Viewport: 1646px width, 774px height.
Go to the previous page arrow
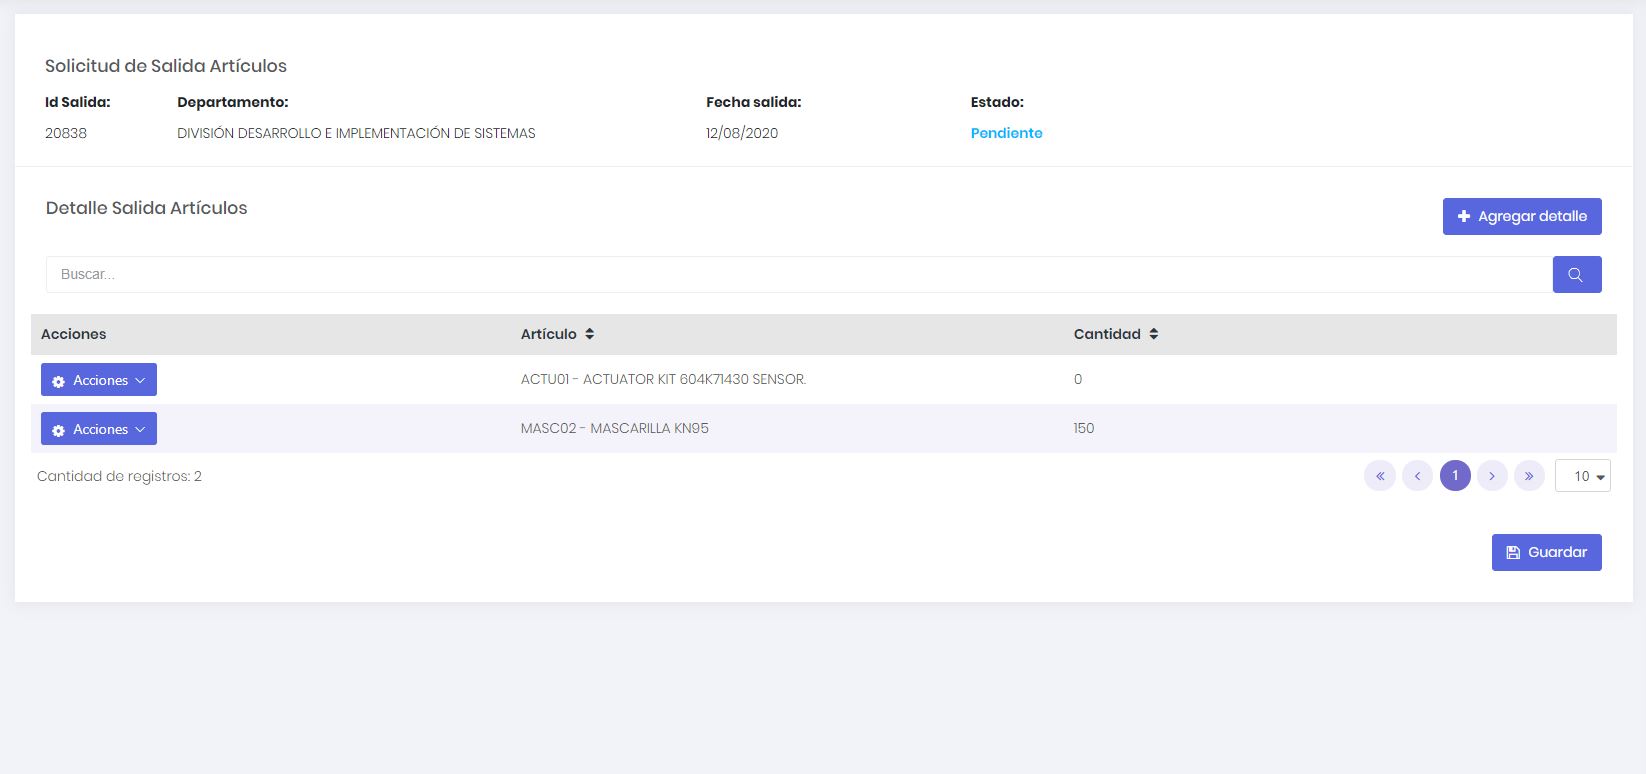click(x=1417, y=476)
